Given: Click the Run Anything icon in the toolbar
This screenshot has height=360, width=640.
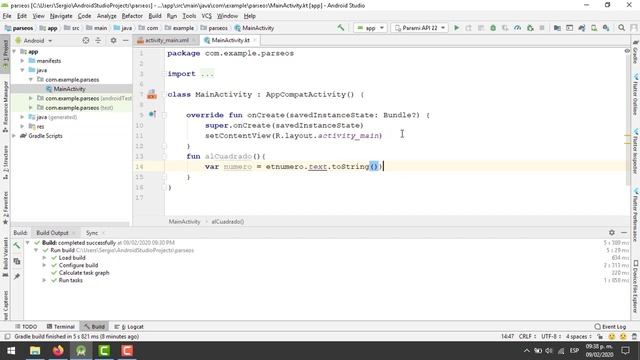Looking at the screenshot, I should click(569, 28).
